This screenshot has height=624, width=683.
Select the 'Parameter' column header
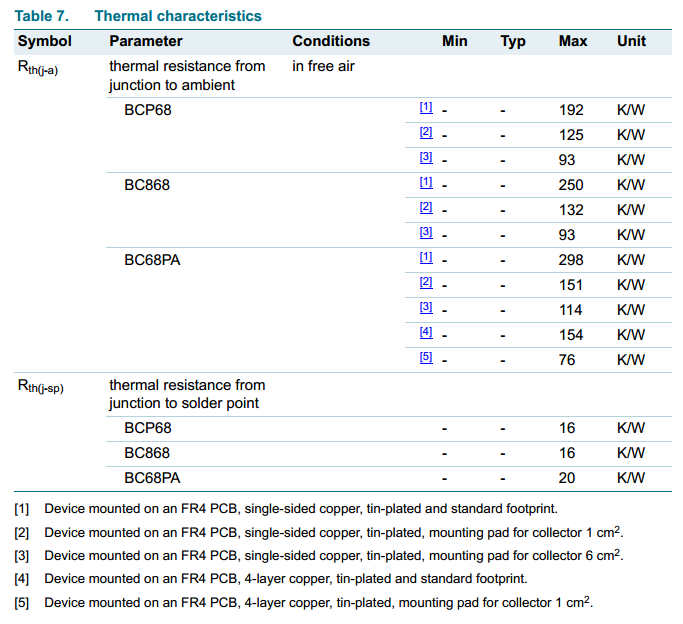tap(145, 41)
